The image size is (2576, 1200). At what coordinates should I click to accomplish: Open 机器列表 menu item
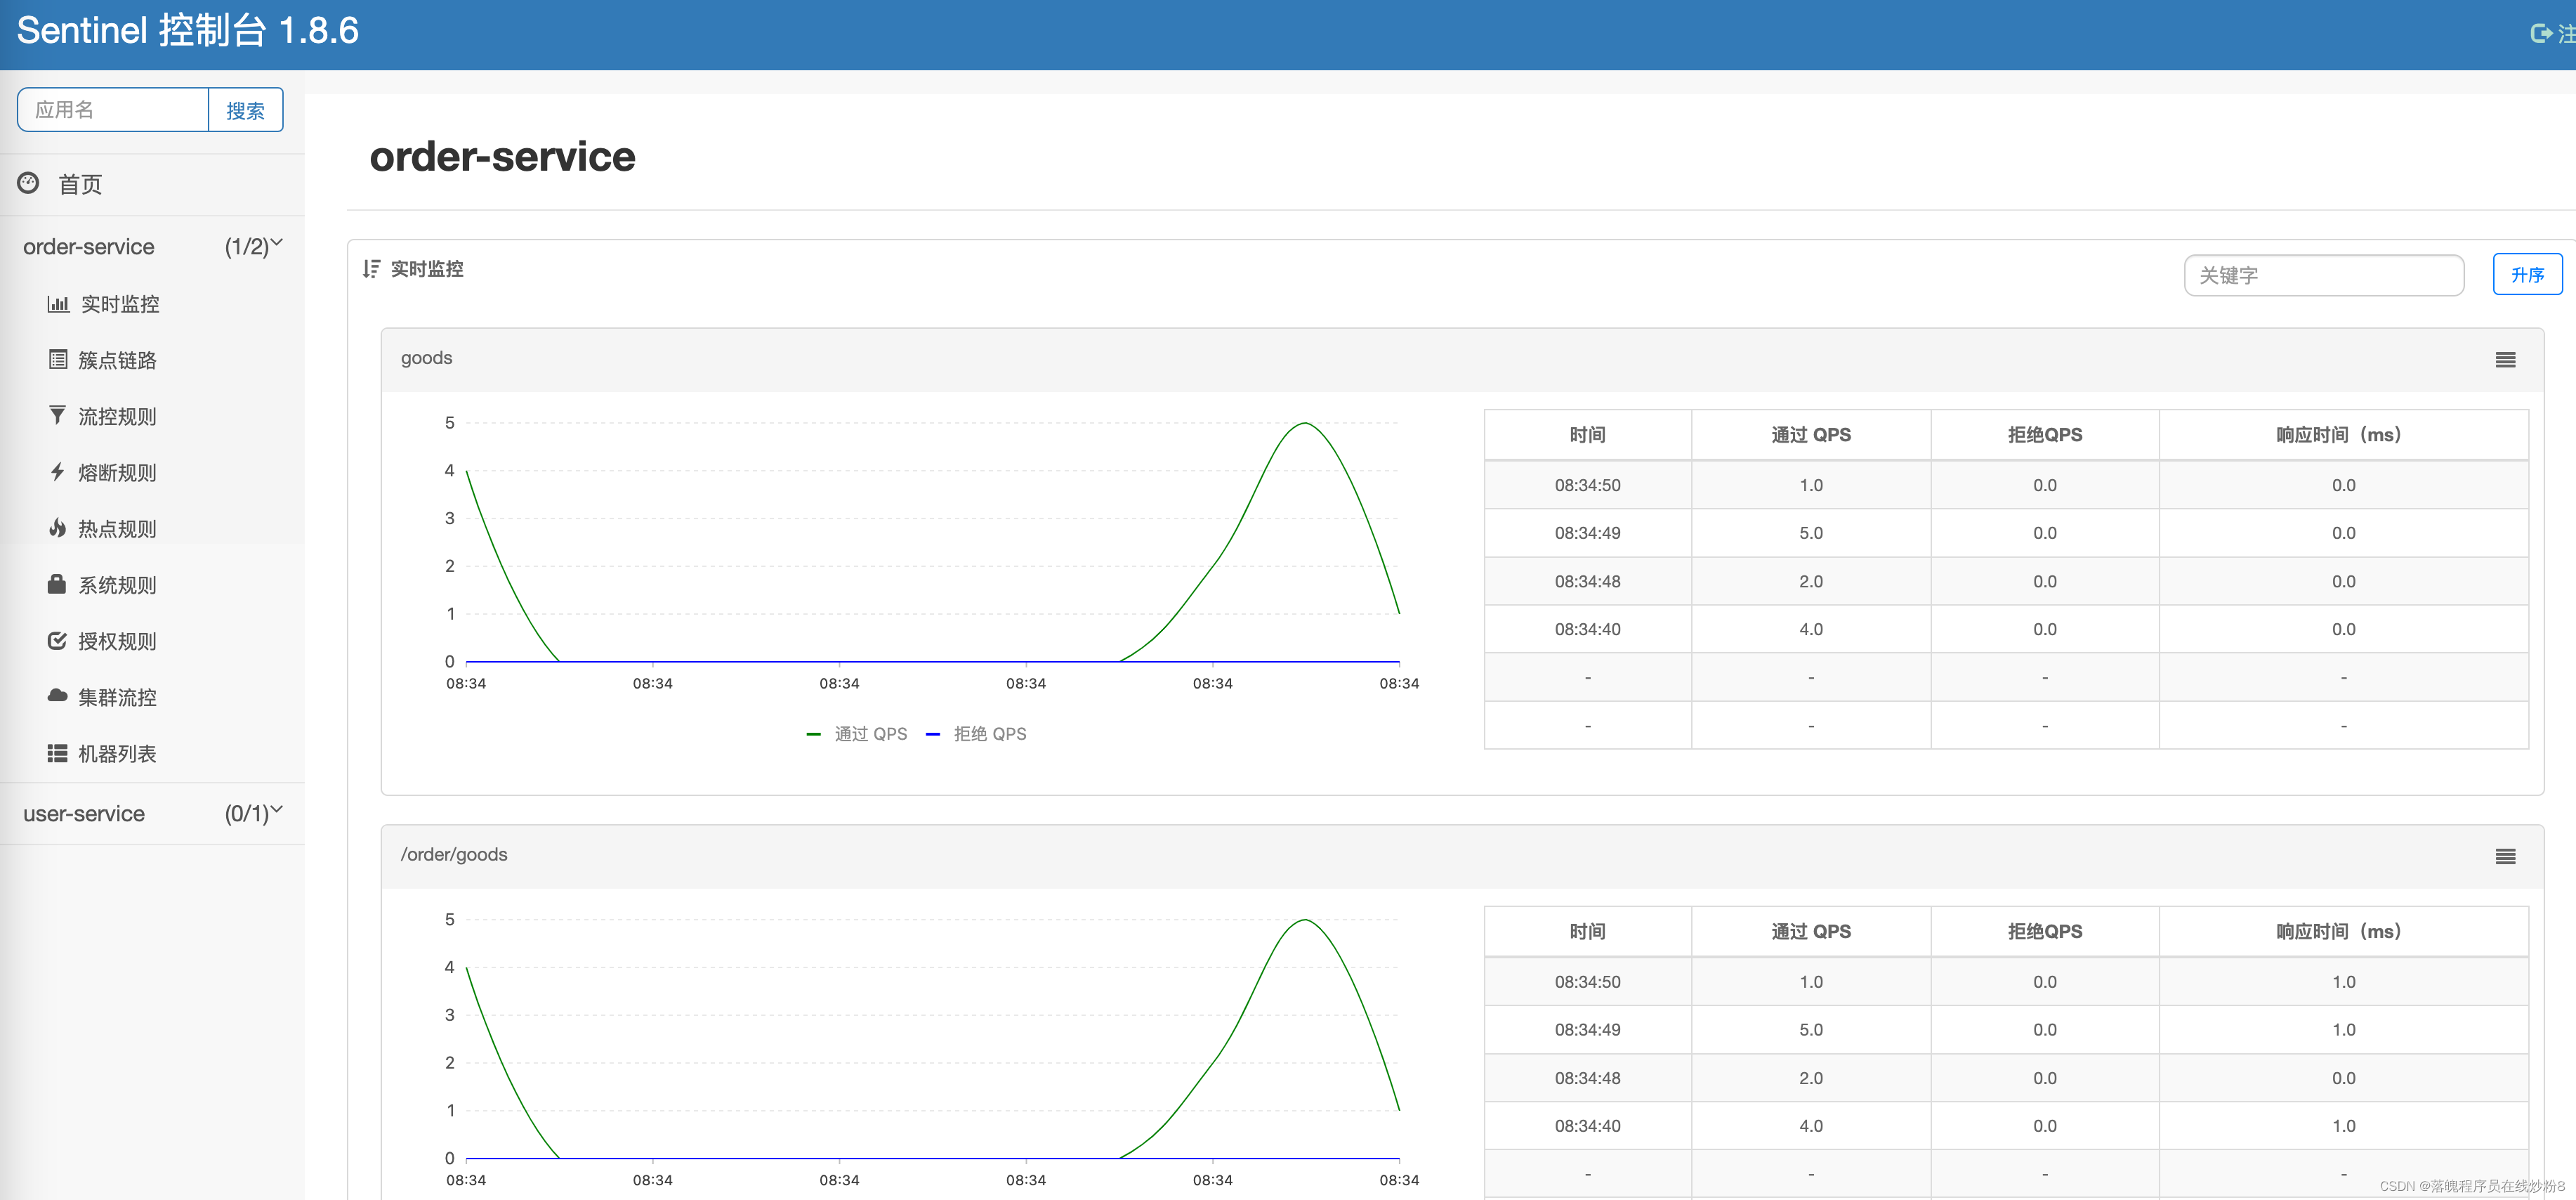click(x=118, y=753)
